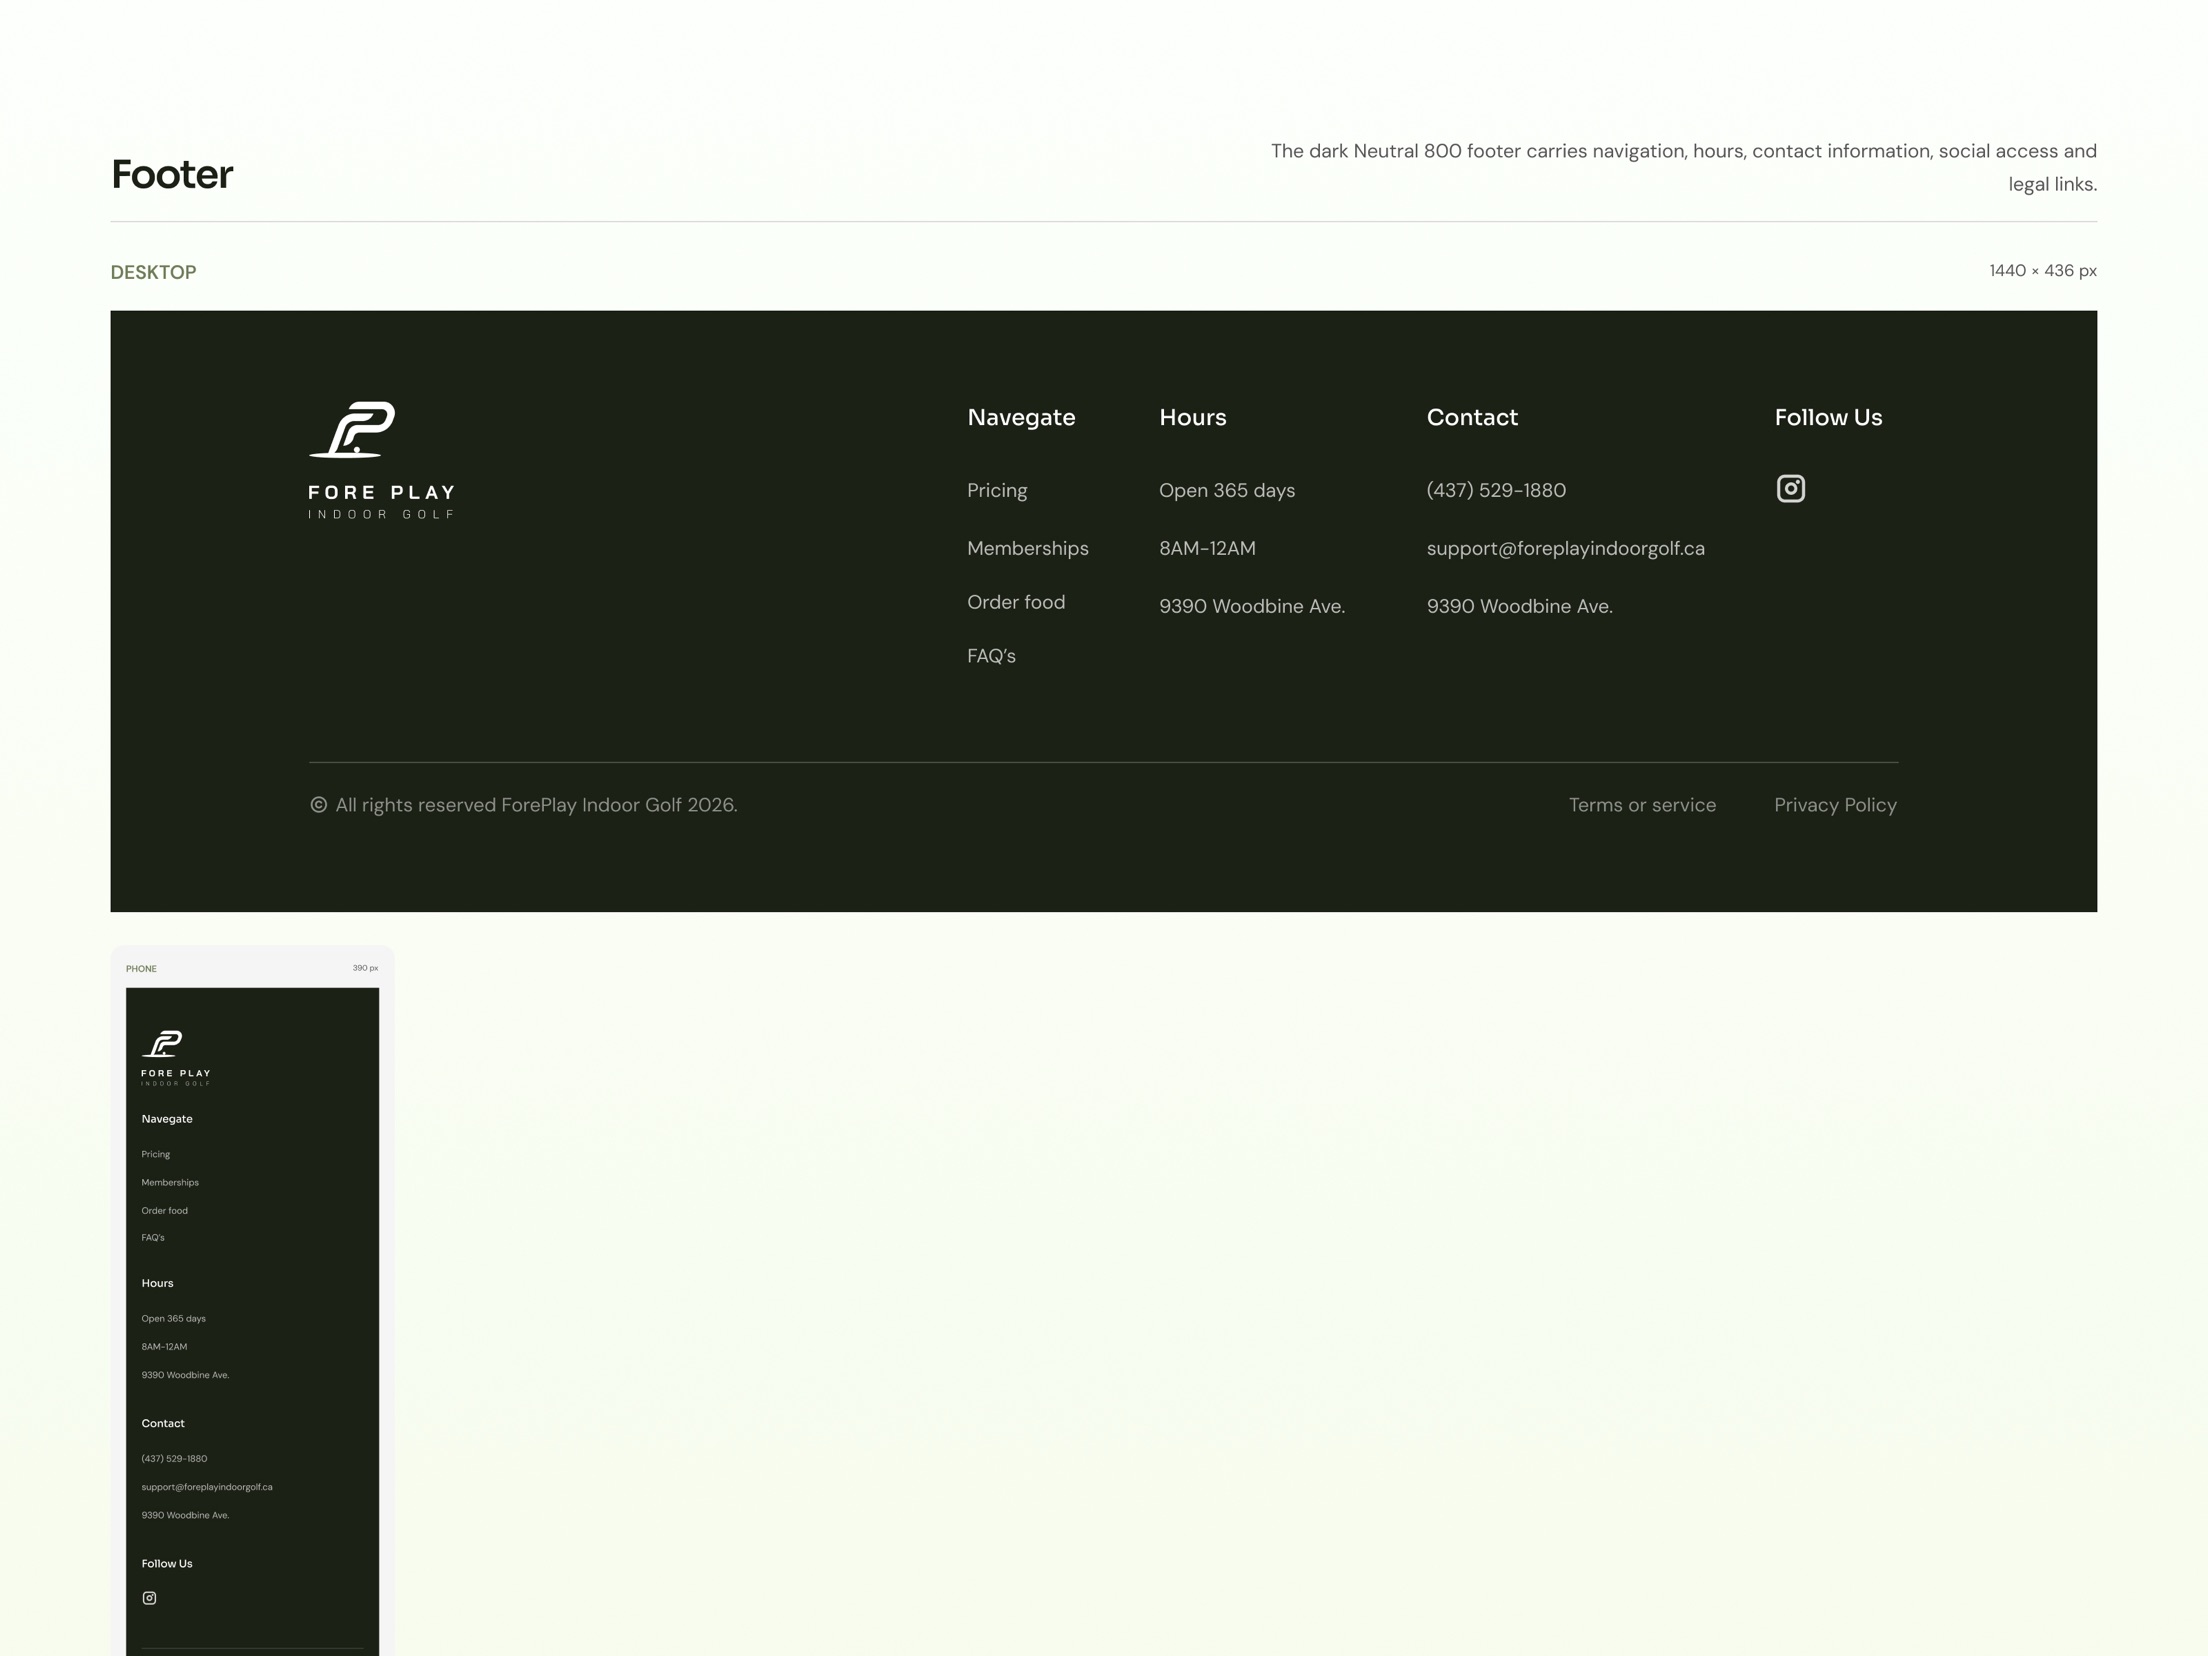Click the Footer page title
The image size is (2208, 1656).
point(172,175)
